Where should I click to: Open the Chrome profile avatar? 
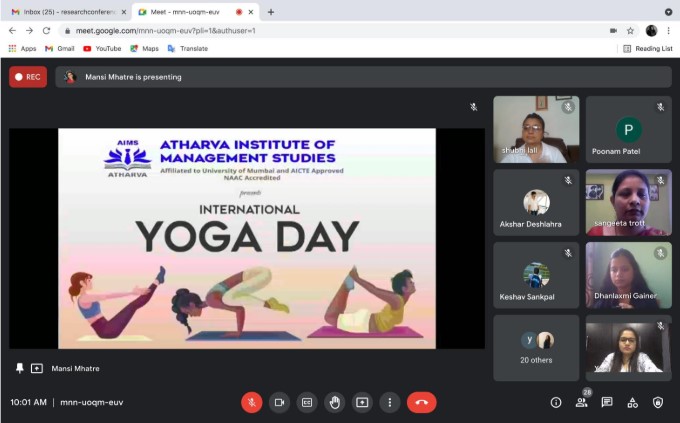(x=651, y=31)
